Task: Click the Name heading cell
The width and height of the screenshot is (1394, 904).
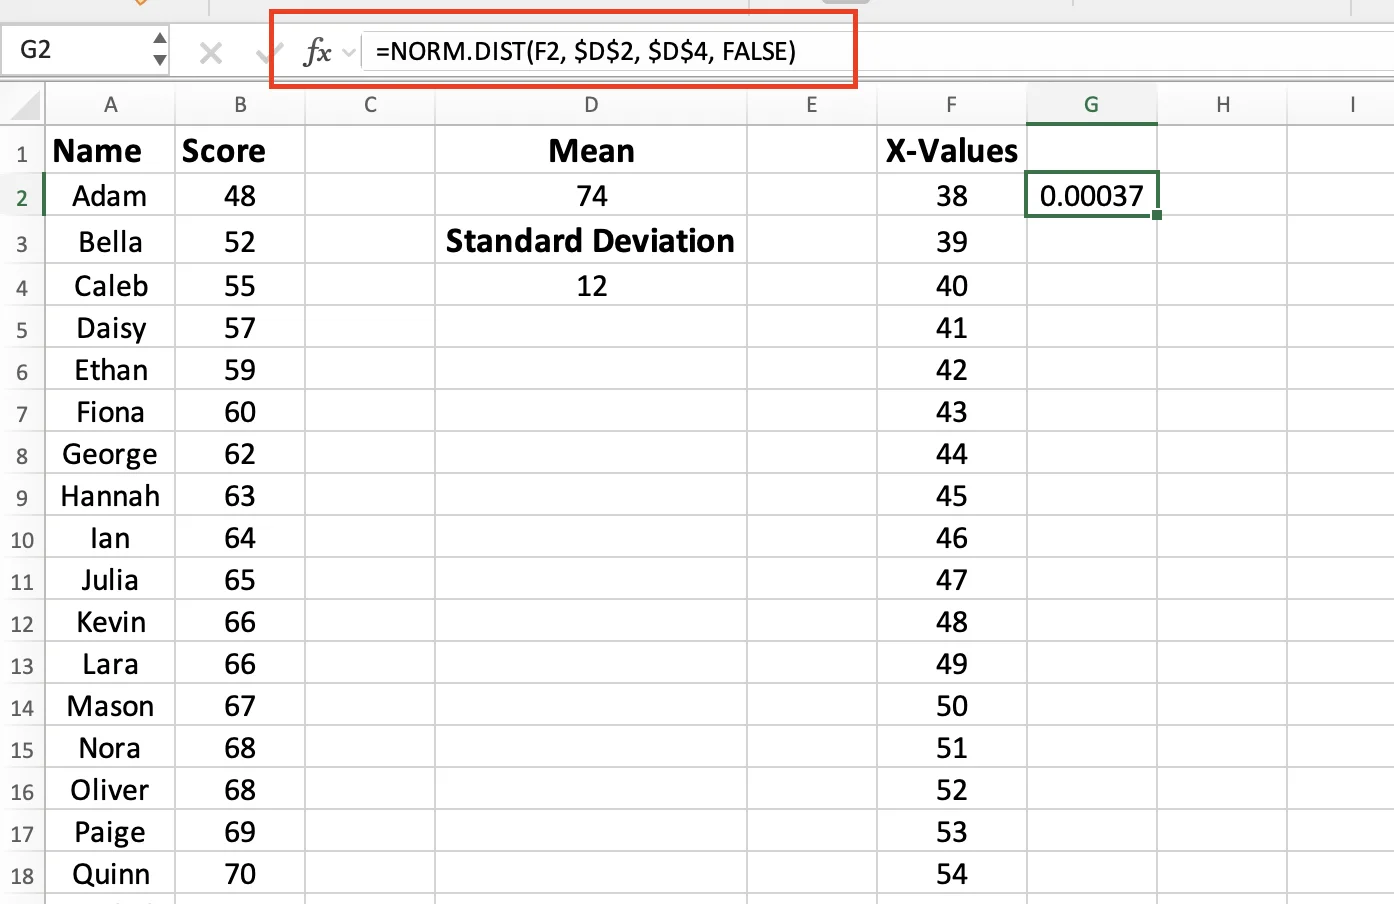Action: (x=110, y=150)
